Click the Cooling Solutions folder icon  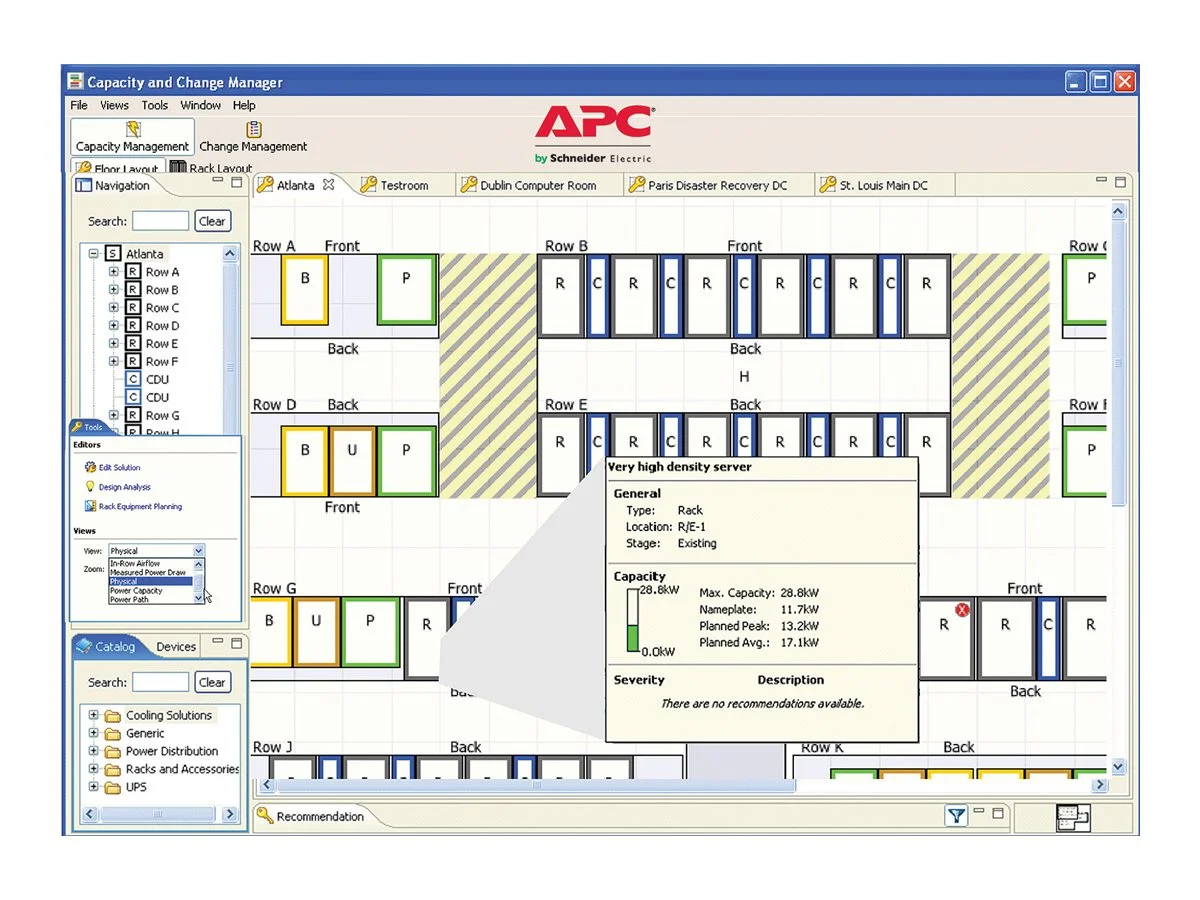point(111,715)
